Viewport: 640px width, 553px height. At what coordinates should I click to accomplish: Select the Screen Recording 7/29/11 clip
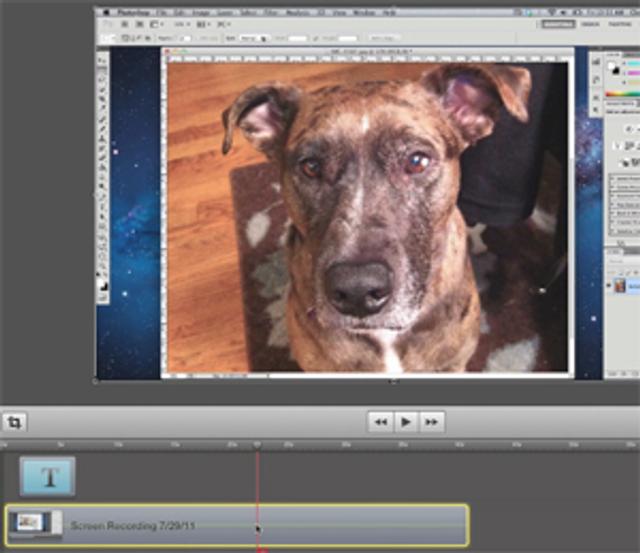[x=237, y=525]
